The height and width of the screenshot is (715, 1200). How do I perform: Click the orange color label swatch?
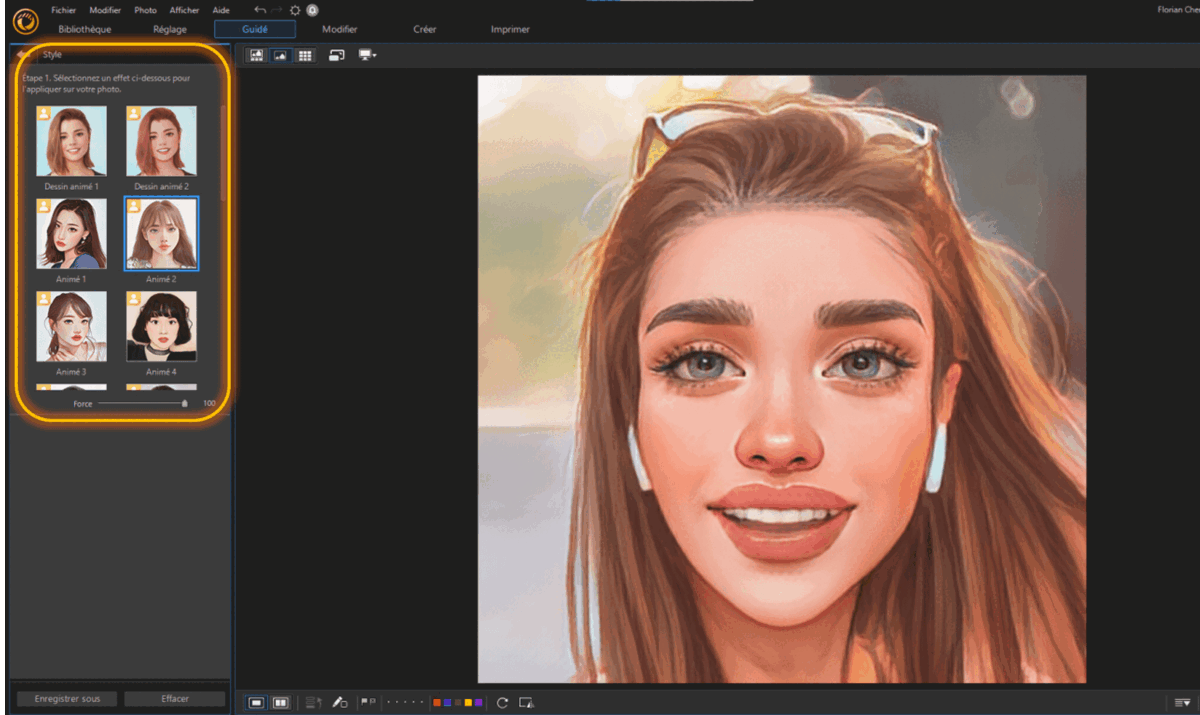pos(437,703)
